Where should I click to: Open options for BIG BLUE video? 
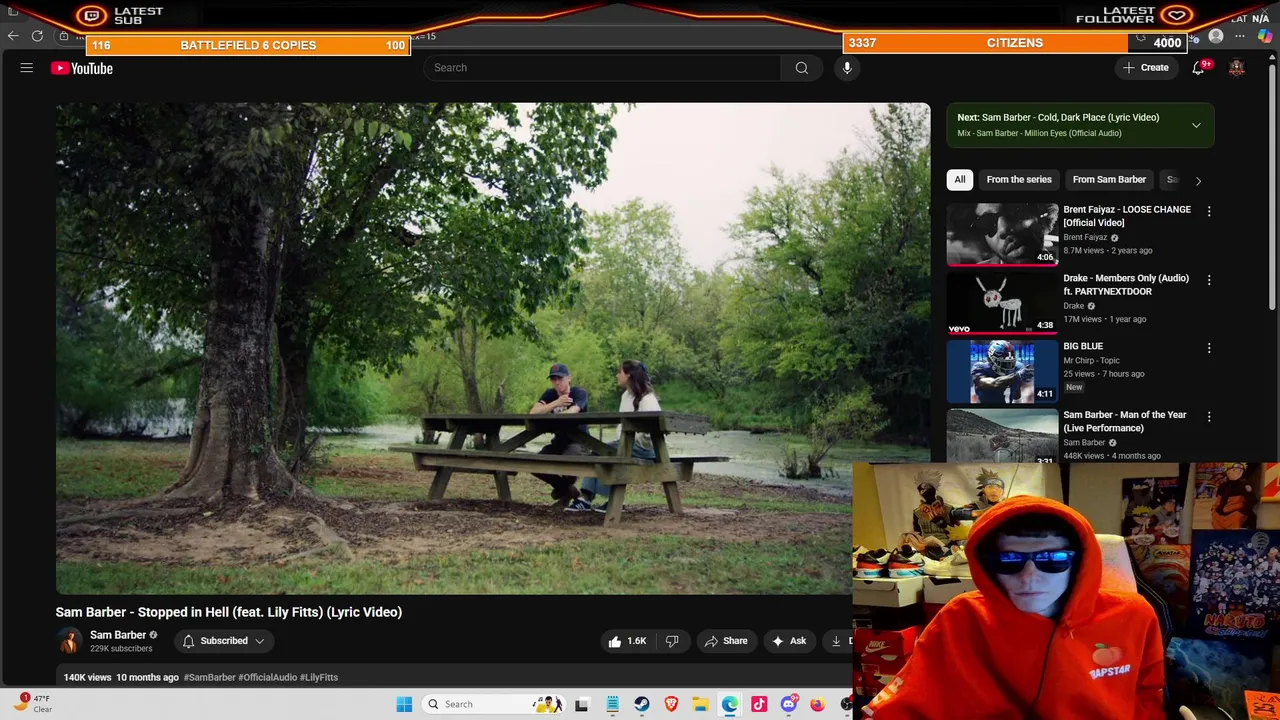click(1209, 348)
